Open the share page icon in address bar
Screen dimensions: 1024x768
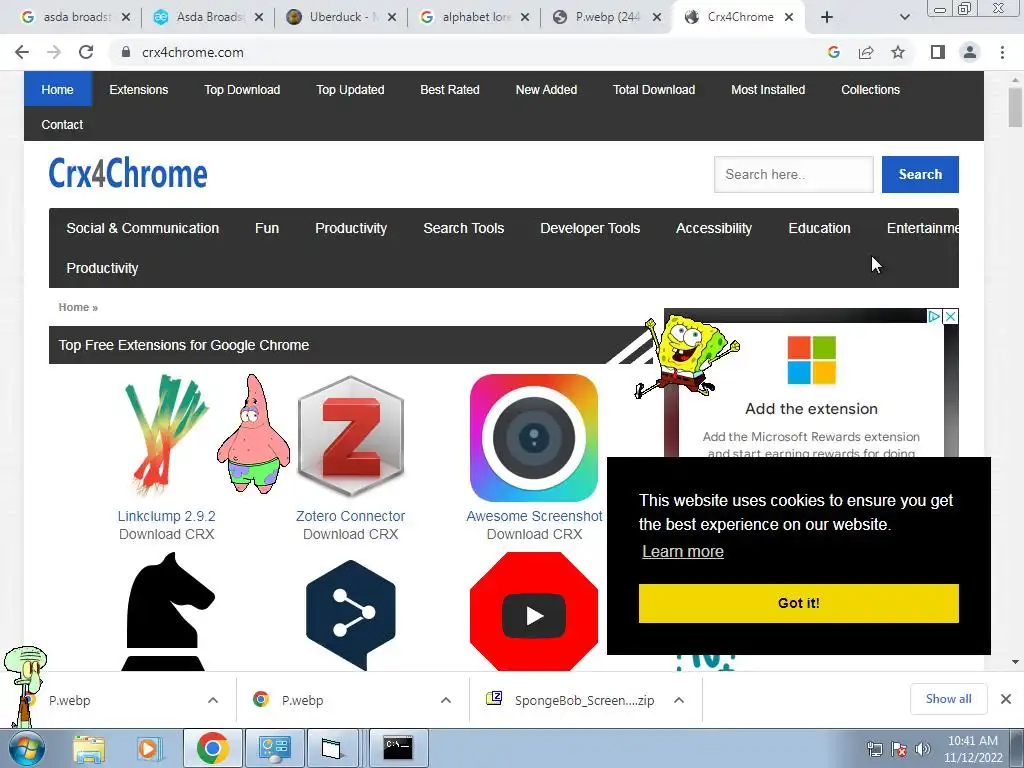866,52
